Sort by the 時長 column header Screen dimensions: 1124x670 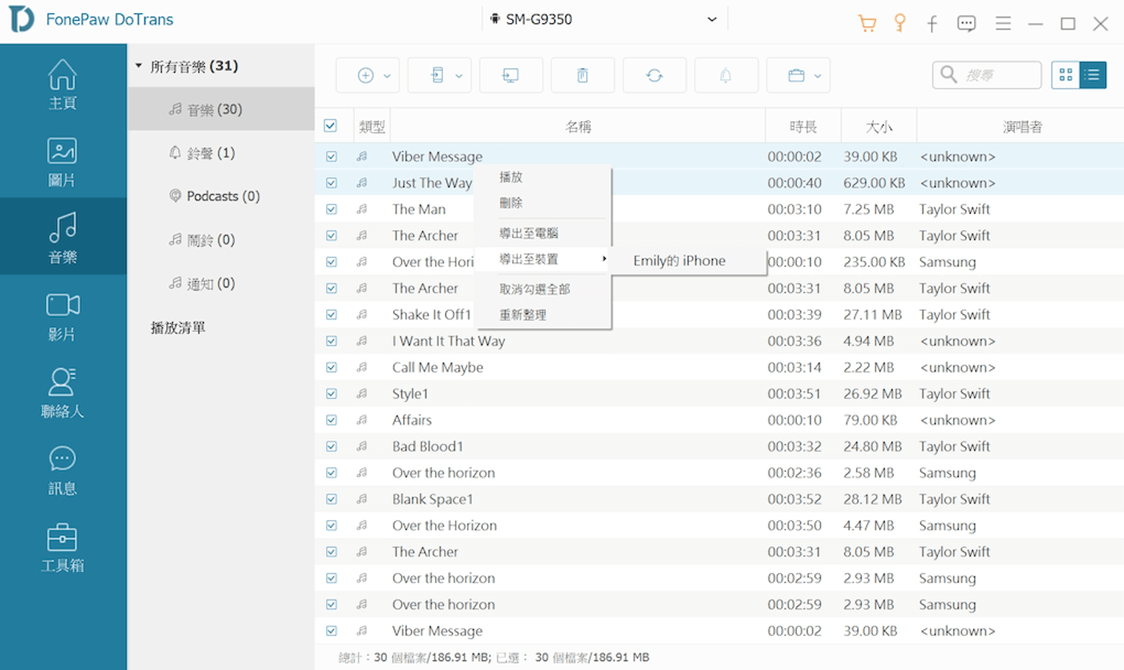803,126
